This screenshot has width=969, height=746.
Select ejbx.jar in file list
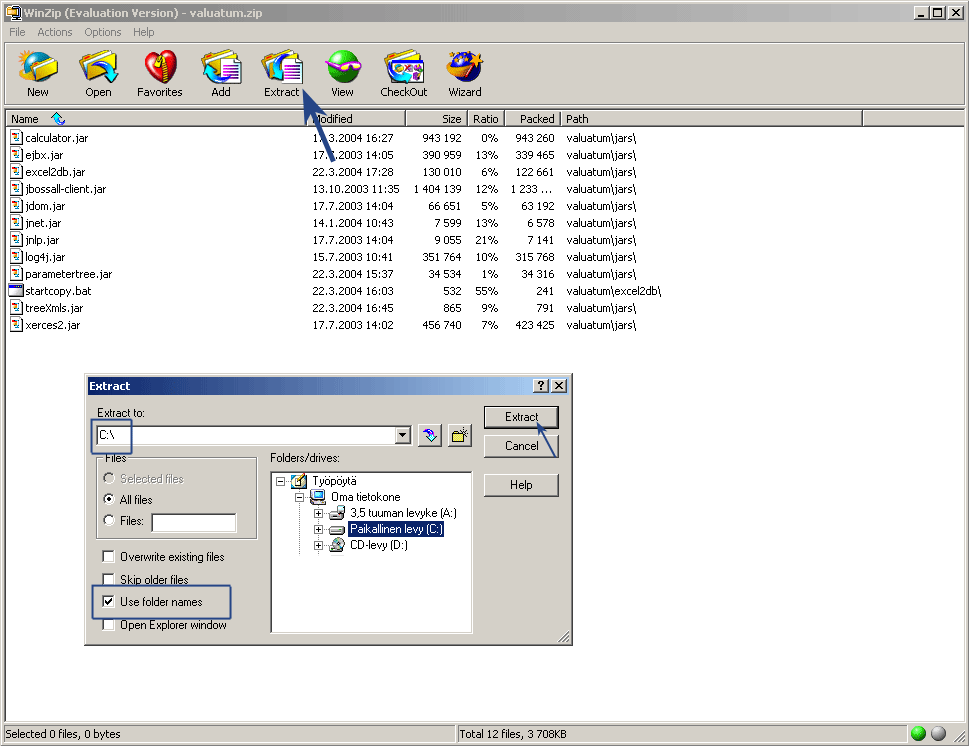(44, 155)
